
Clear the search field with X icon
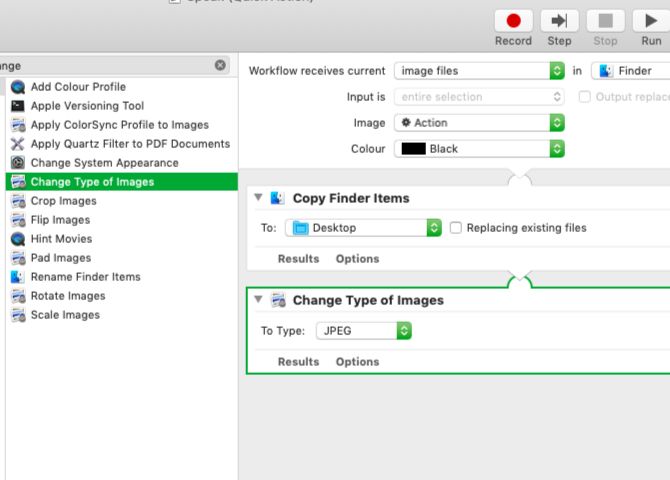pos(220,65)
